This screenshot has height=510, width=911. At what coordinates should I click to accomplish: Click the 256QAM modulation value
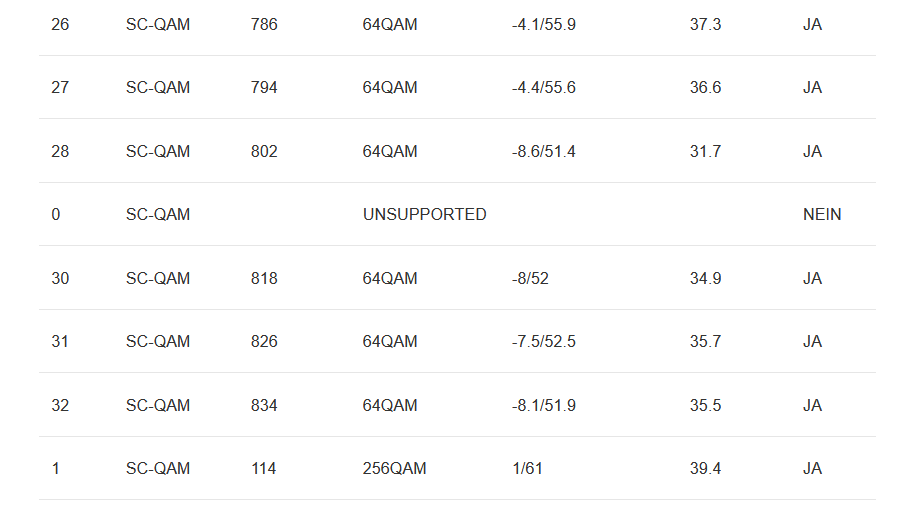point(394,469)
